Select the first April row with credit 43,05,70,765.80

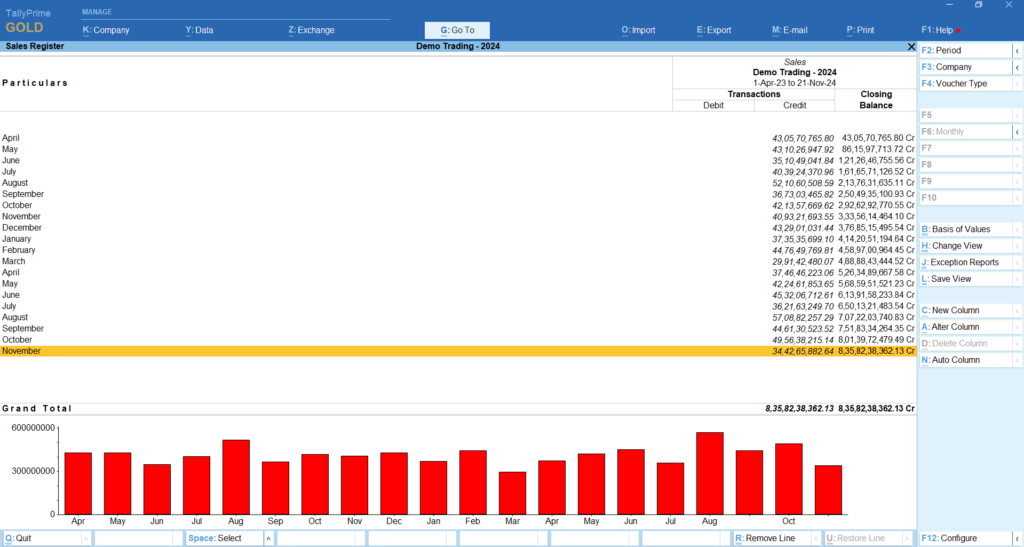458,138
